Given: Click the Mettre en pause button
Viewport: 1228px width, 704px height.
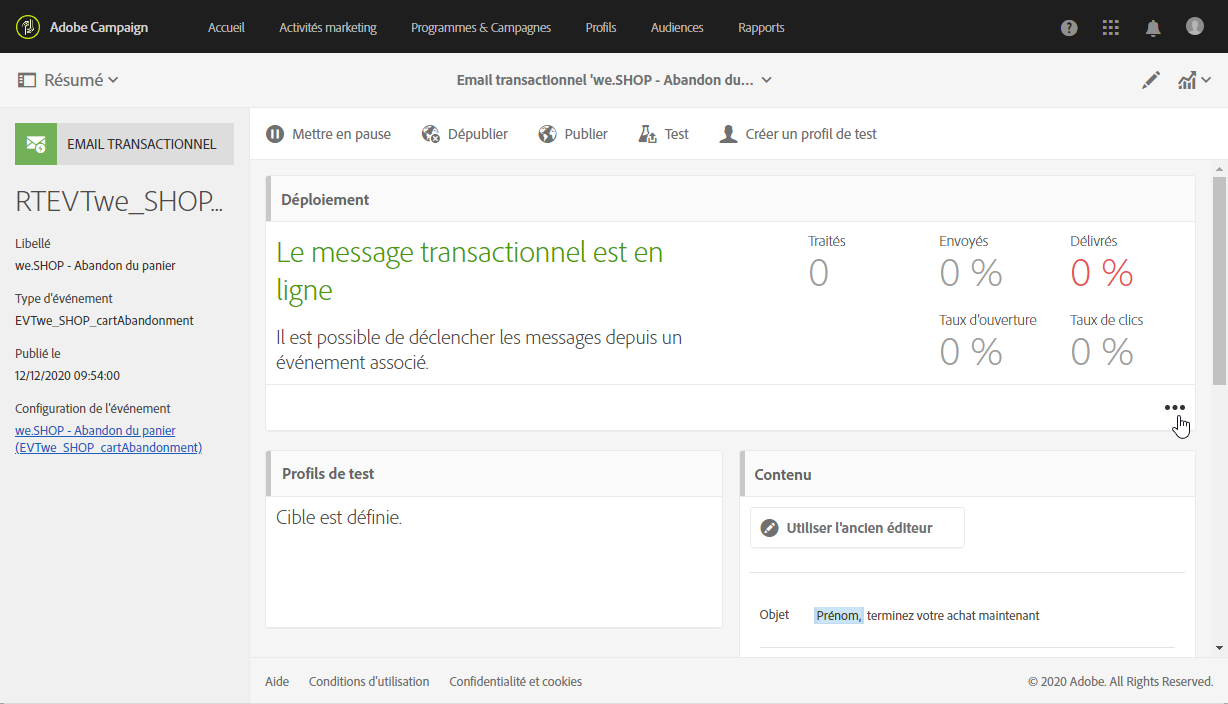Looking at the screenshot, I should tap(329, 134).
